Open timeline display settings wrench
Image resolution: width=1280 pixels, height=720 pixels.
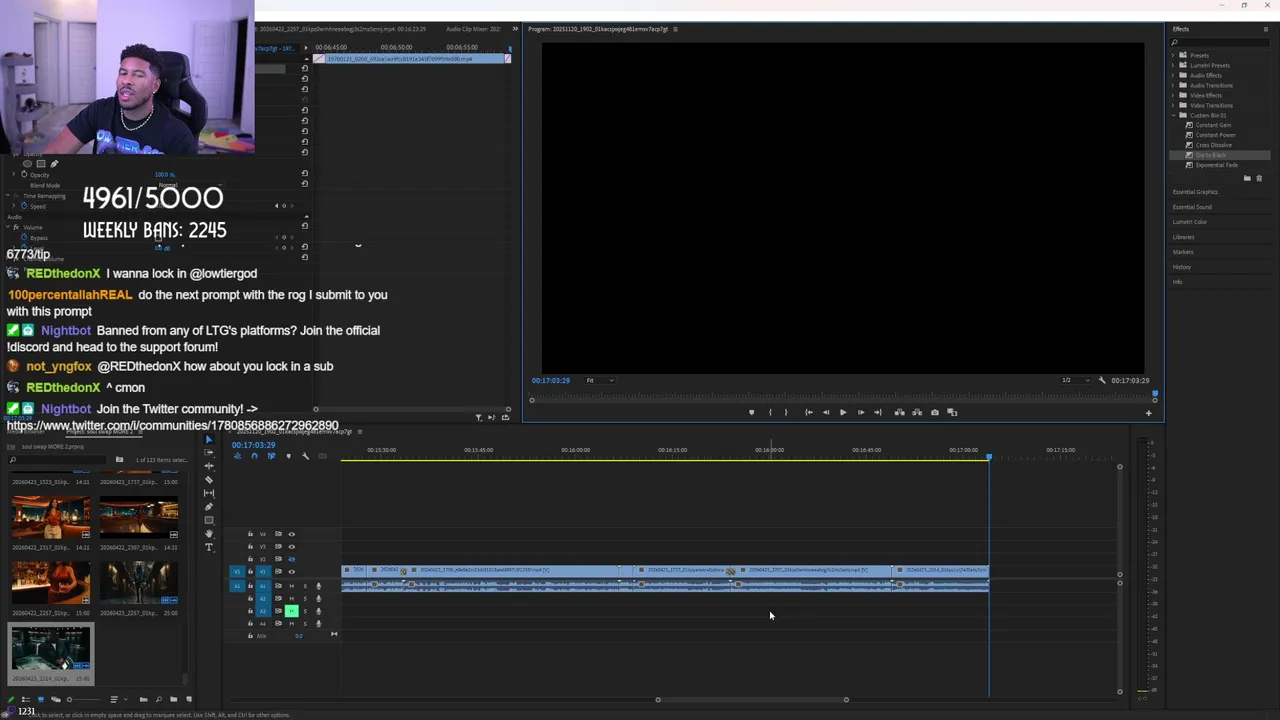[x=305, y=456]
